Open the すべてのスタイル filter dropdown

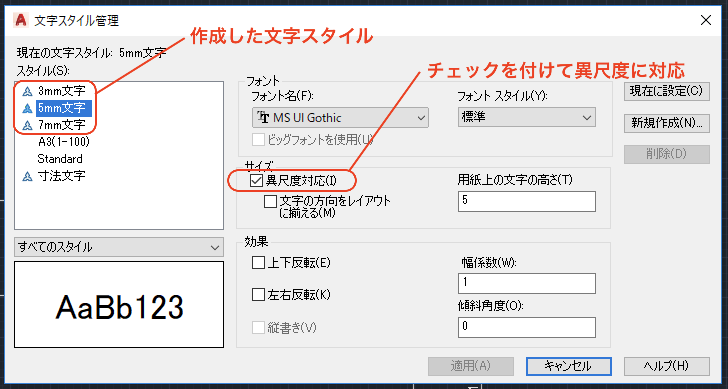pyautogui.click(x=119, y=247)
